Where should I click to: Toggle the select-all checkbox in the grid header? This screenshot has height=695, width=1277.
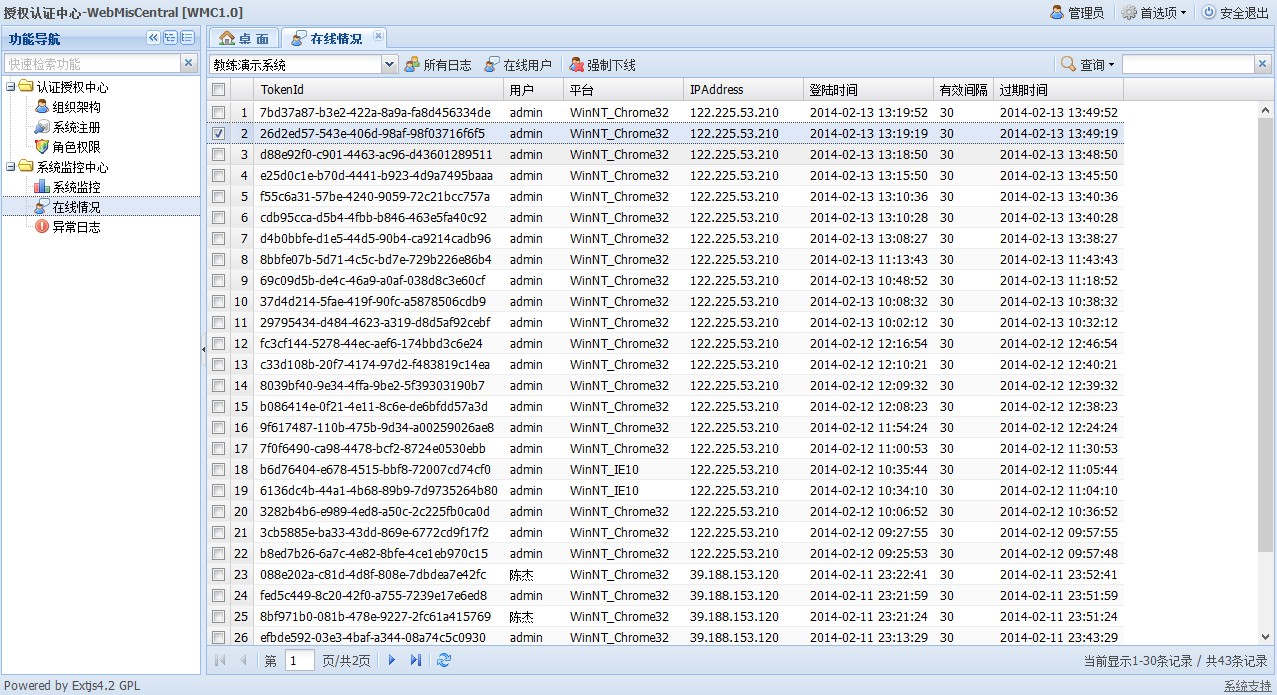pyautogui.click(x=218, y=90)
